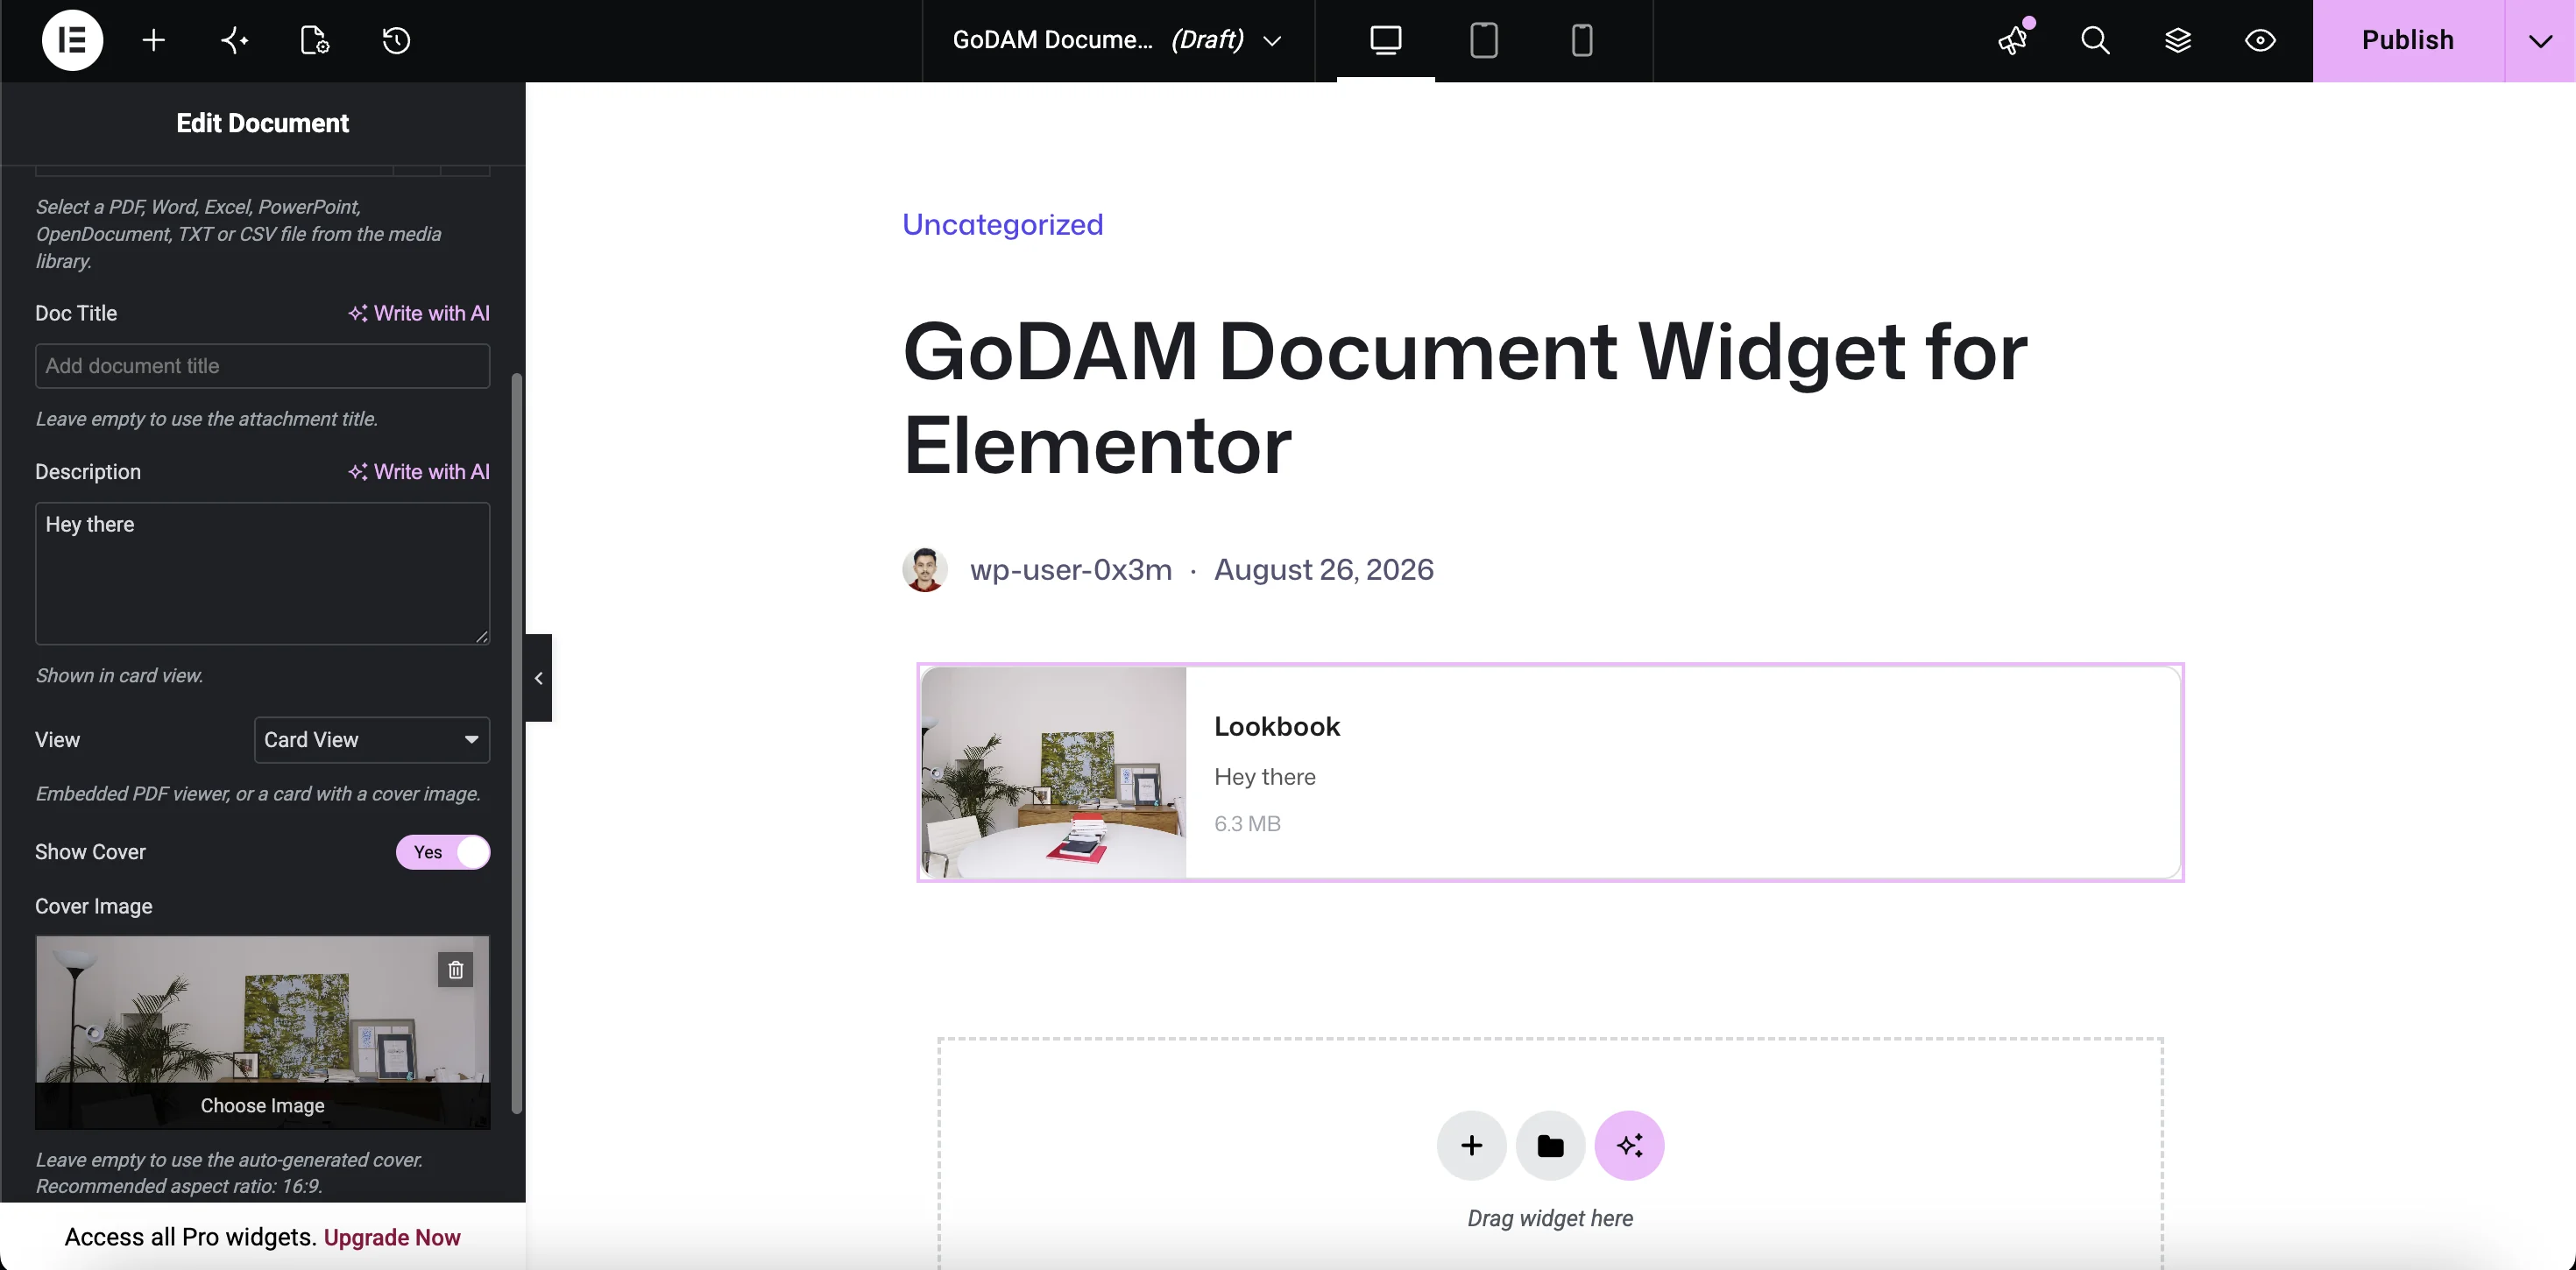Expand the Publish options arrow
The image size is (2576, 1270).
(x=2540, y=40)
